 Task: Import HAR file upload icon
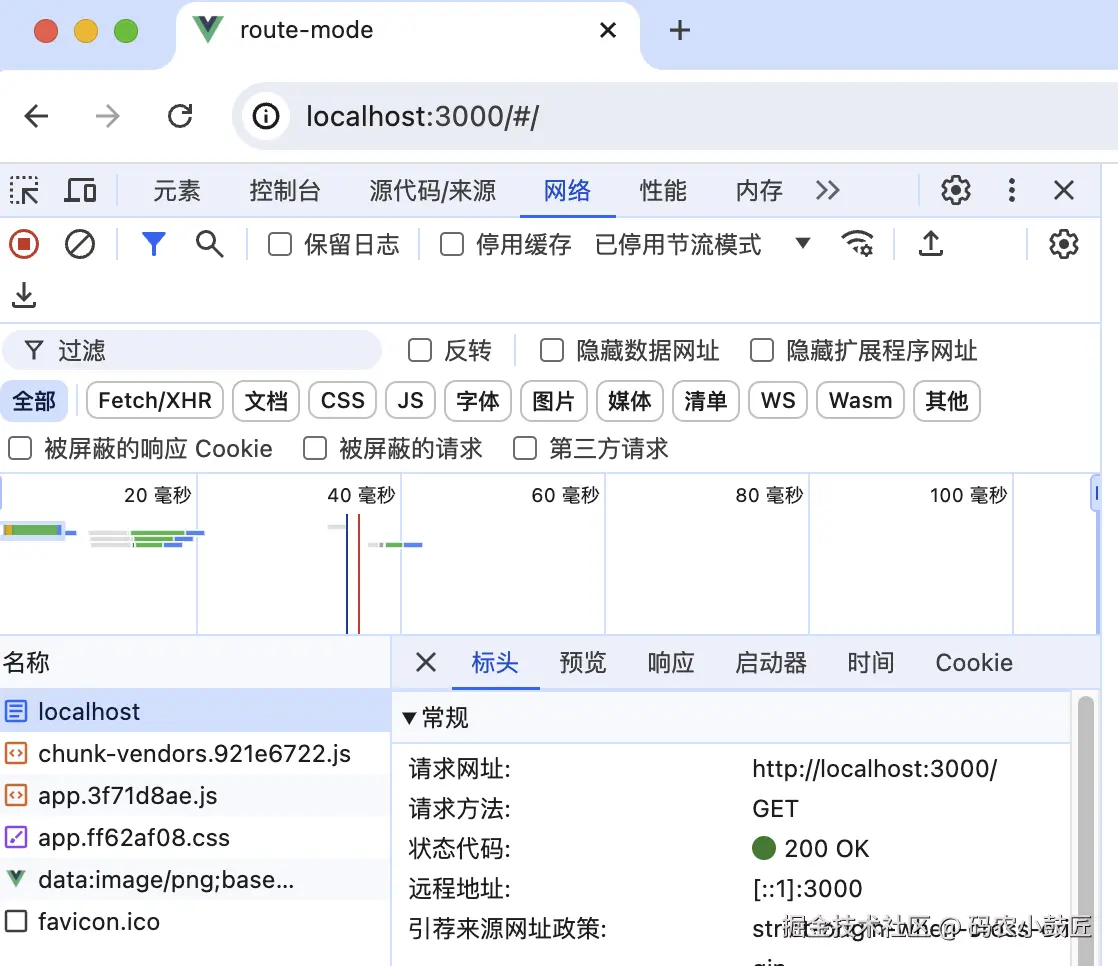pyautogui.click(x=930, y=244)
